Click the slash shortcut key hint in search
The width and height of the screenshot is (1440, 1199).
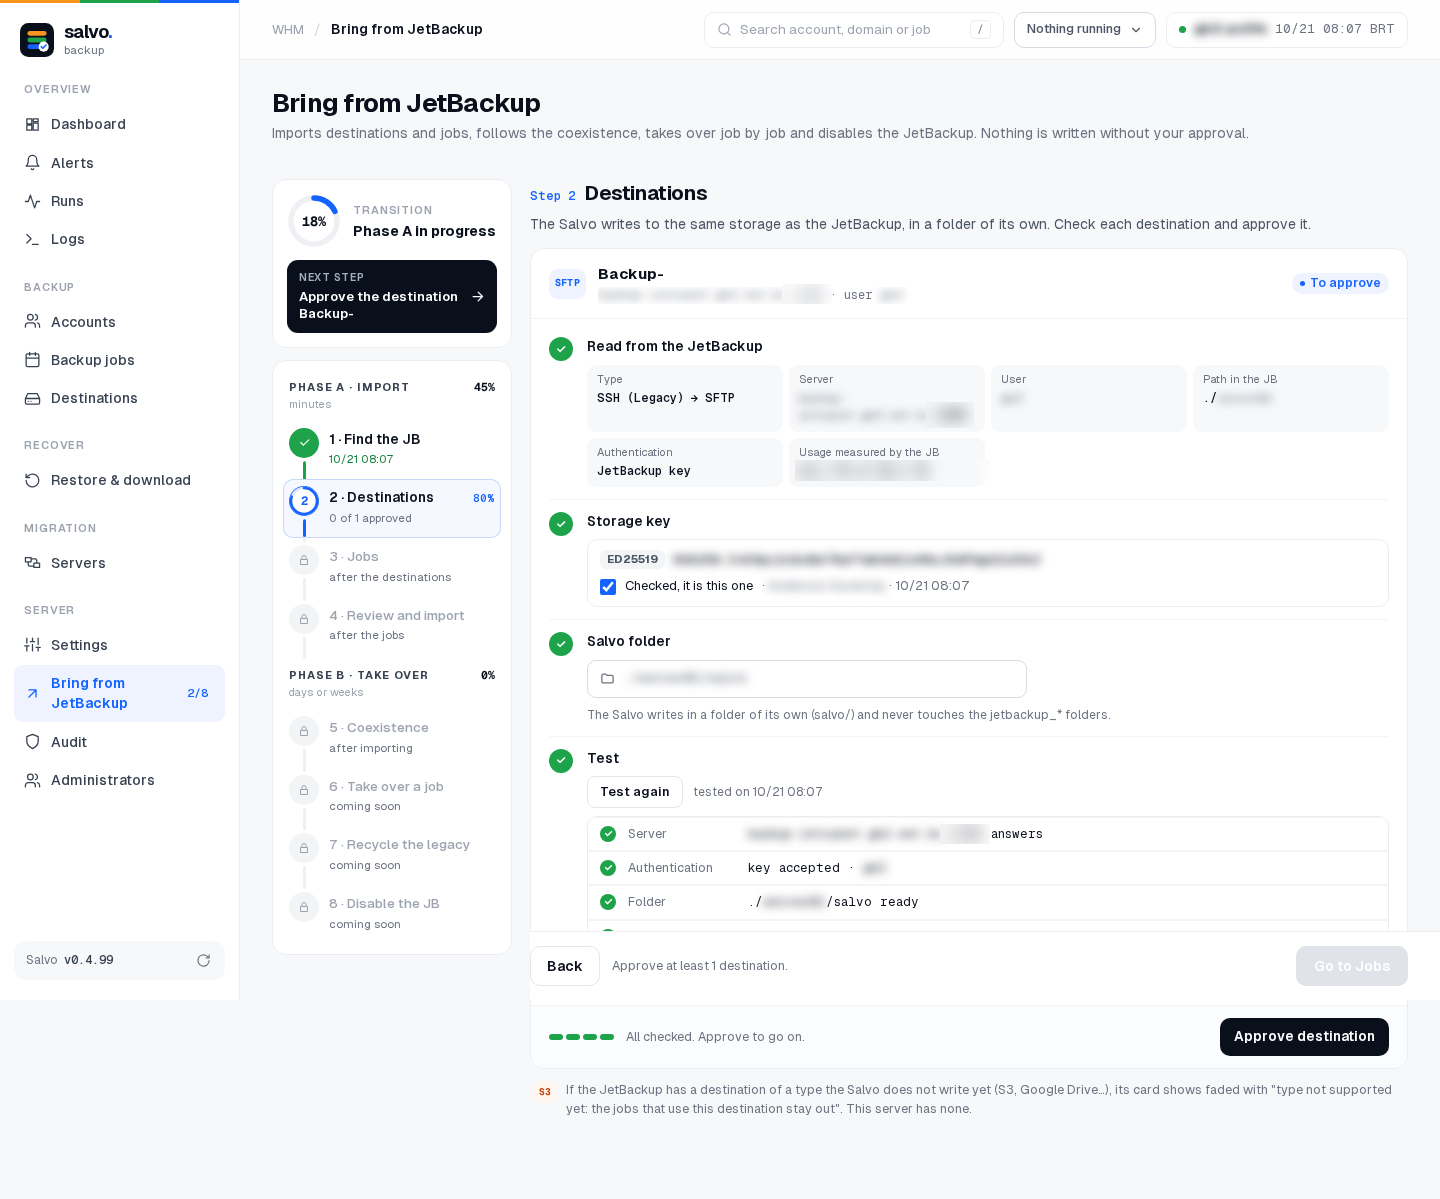pos(980,30)
